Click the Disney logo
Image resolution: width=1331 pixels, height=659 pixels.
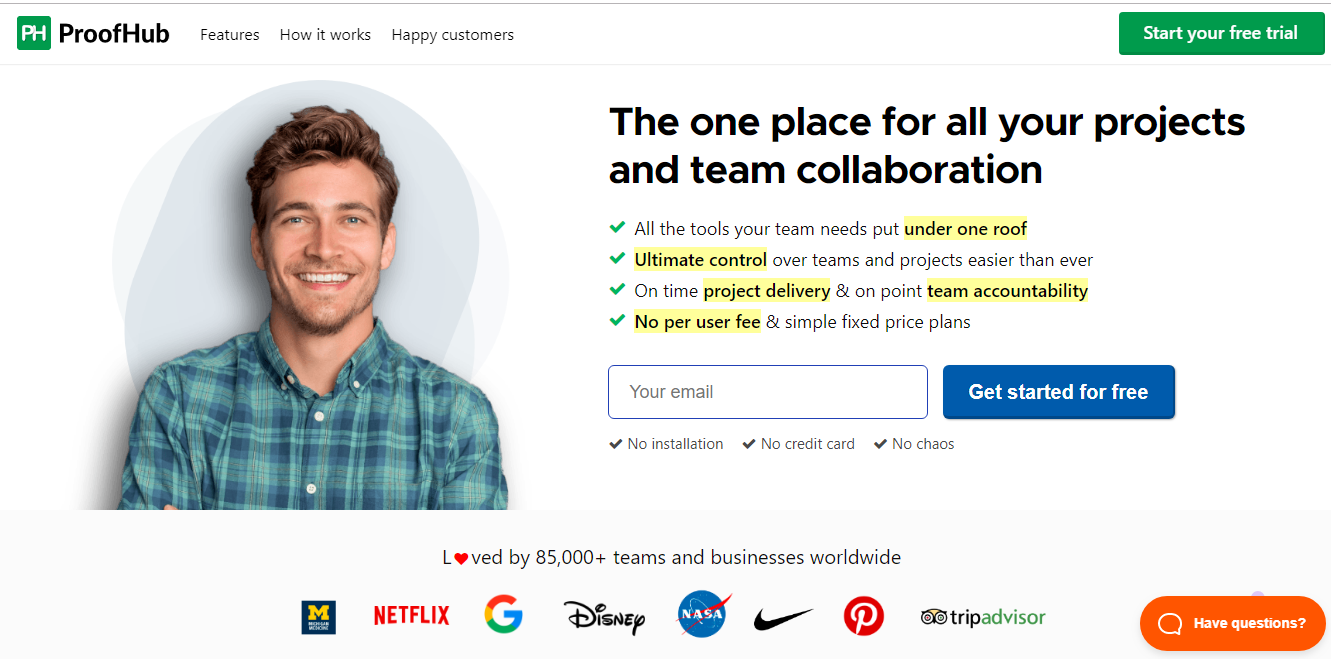(x=604, y=616)
